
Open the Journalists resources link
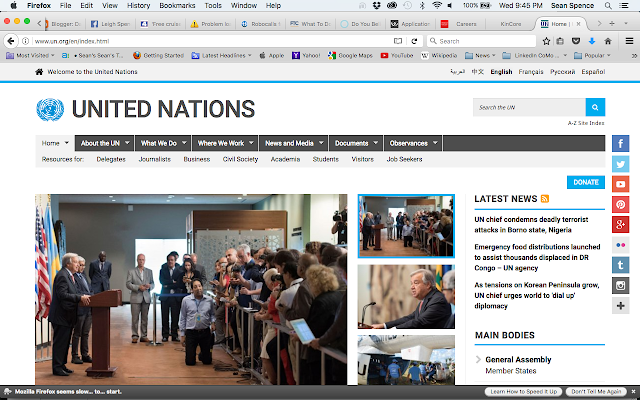click(154, 159)
